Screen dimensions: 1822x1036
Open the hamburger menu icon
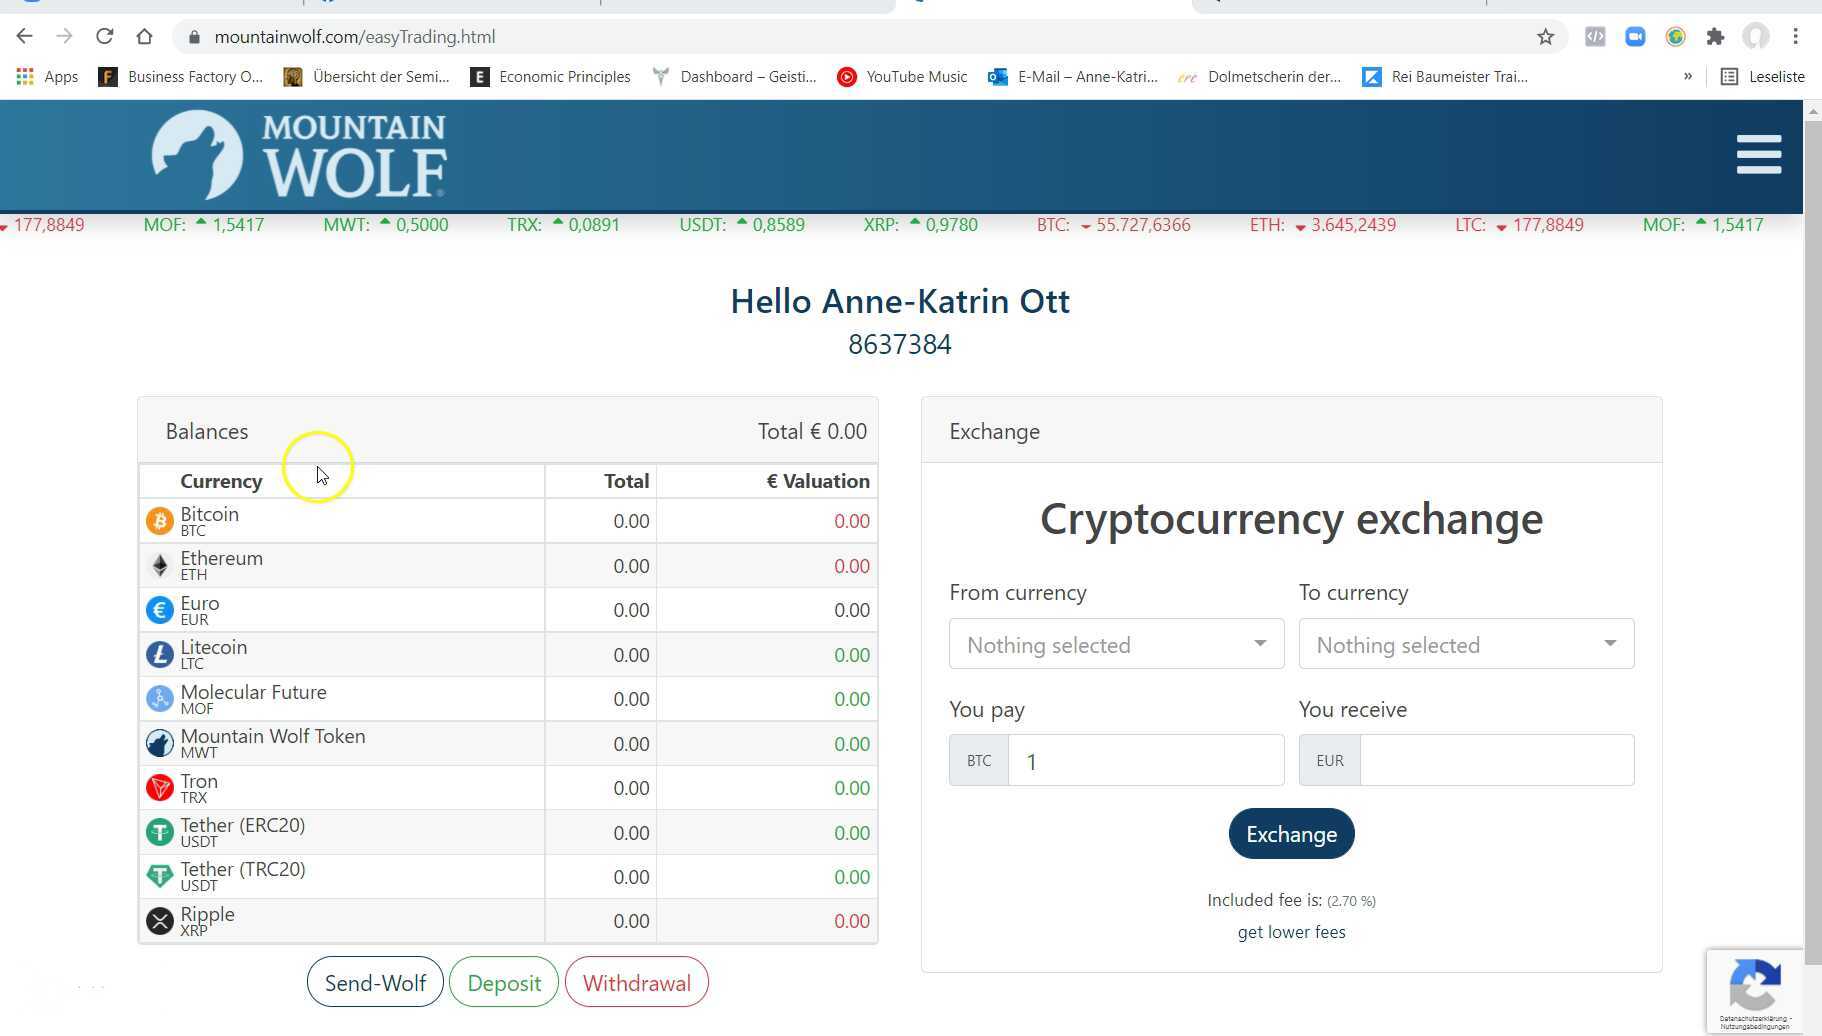(x=1759, y=155)
